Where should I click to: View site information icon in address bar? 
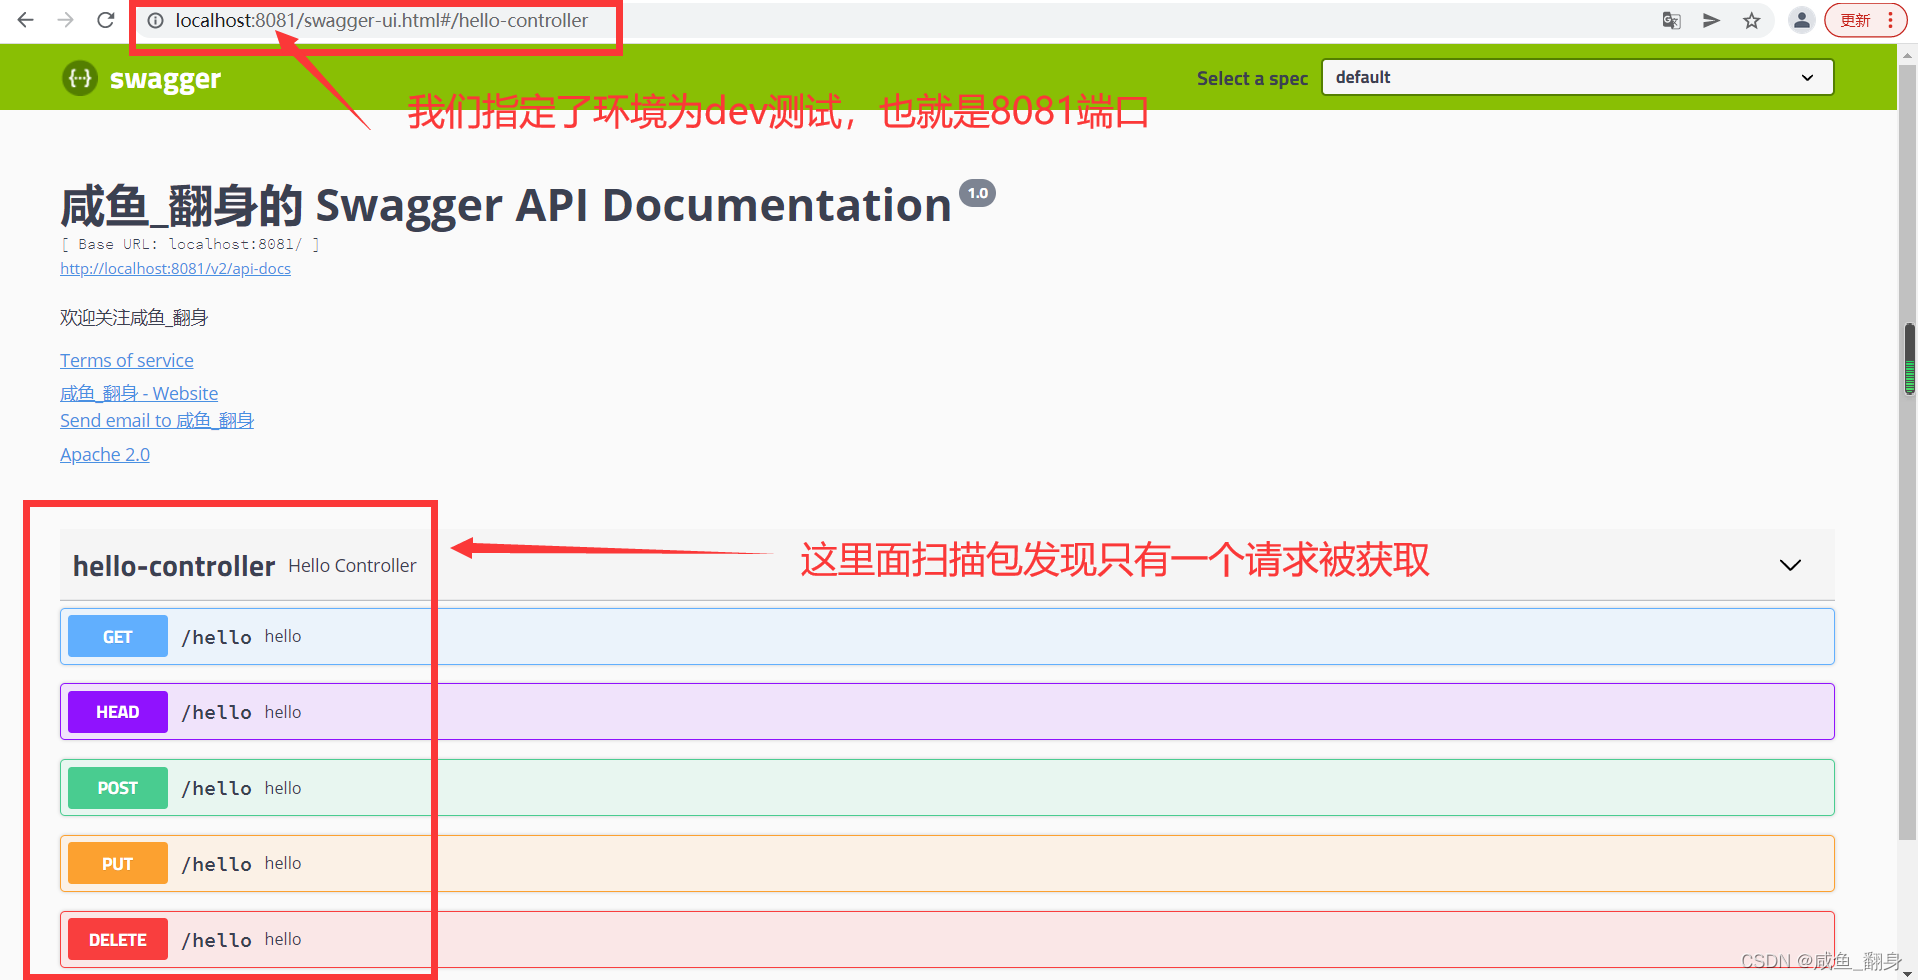(156, 20)
